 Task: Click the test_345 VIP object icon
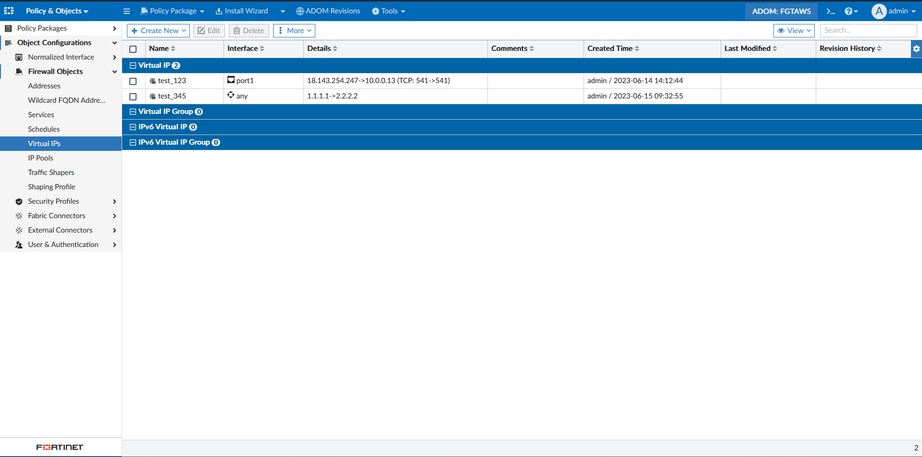tap(152, 96)
